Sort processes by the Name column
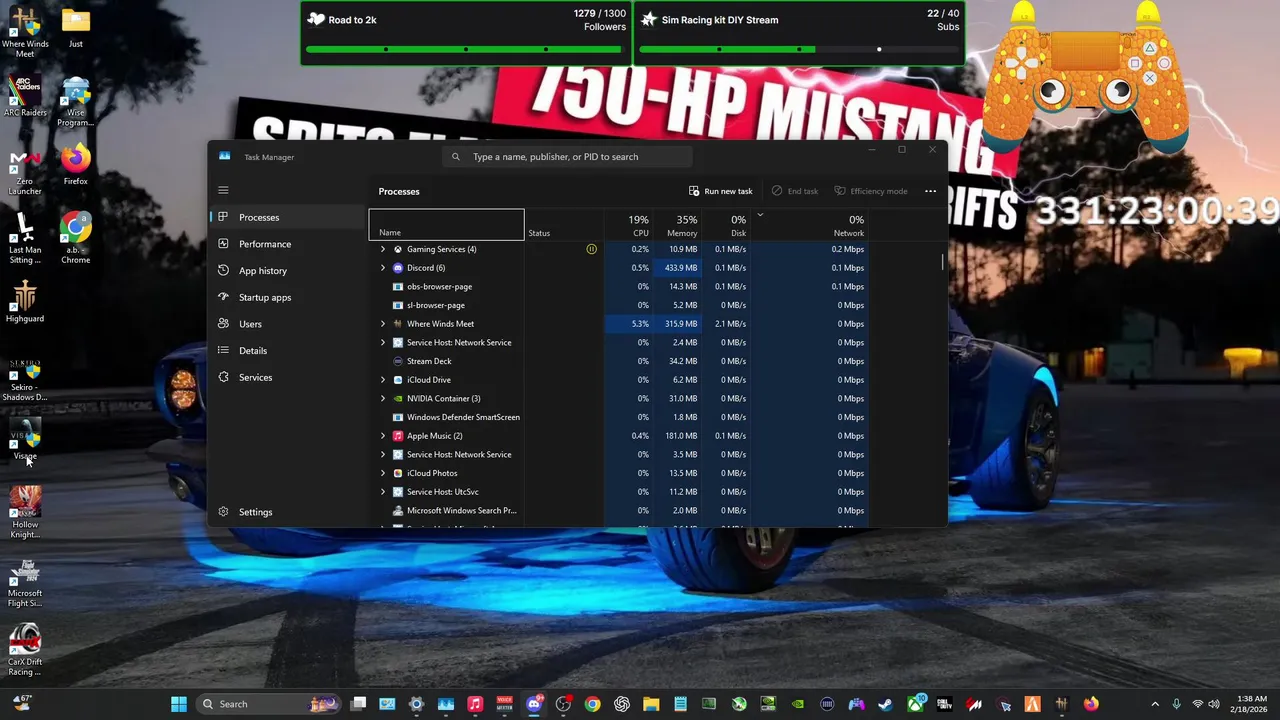 [x=446, y=225]
